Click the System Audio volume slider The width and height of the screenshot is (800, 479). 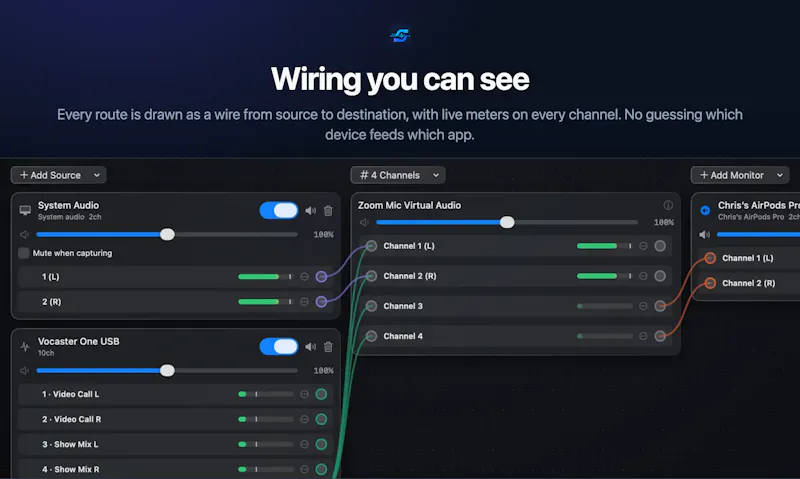coord(167,235)
